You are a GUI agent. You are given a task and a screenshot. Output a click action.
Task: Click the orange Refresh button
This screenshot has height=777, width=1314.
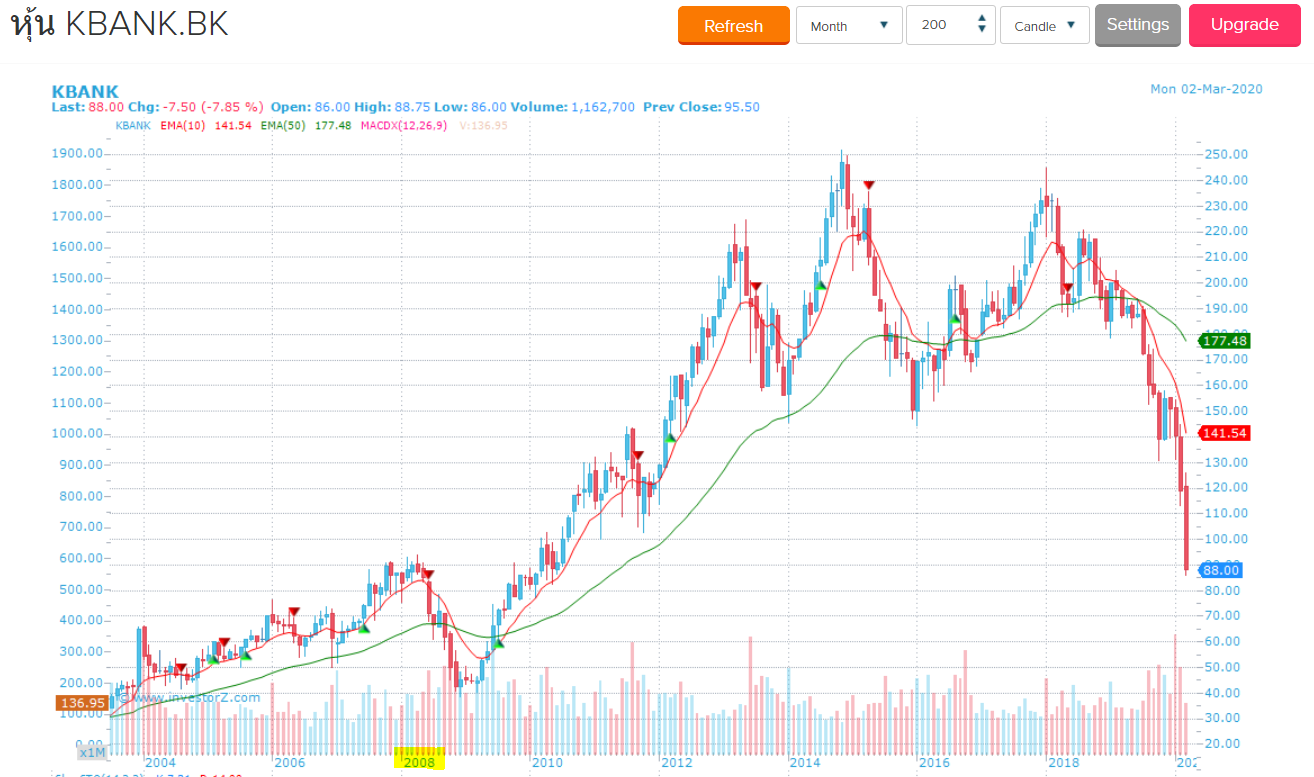[733, 26]
